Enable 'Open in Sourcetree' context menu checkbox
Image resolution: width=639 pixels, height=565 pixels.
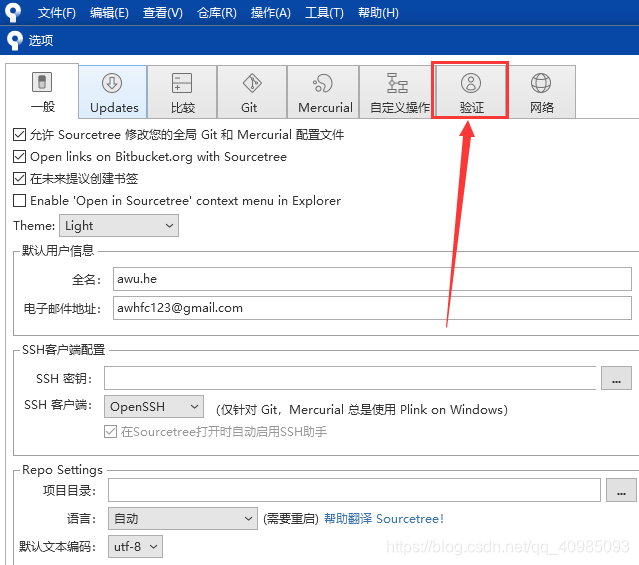(x=20, y=201)
